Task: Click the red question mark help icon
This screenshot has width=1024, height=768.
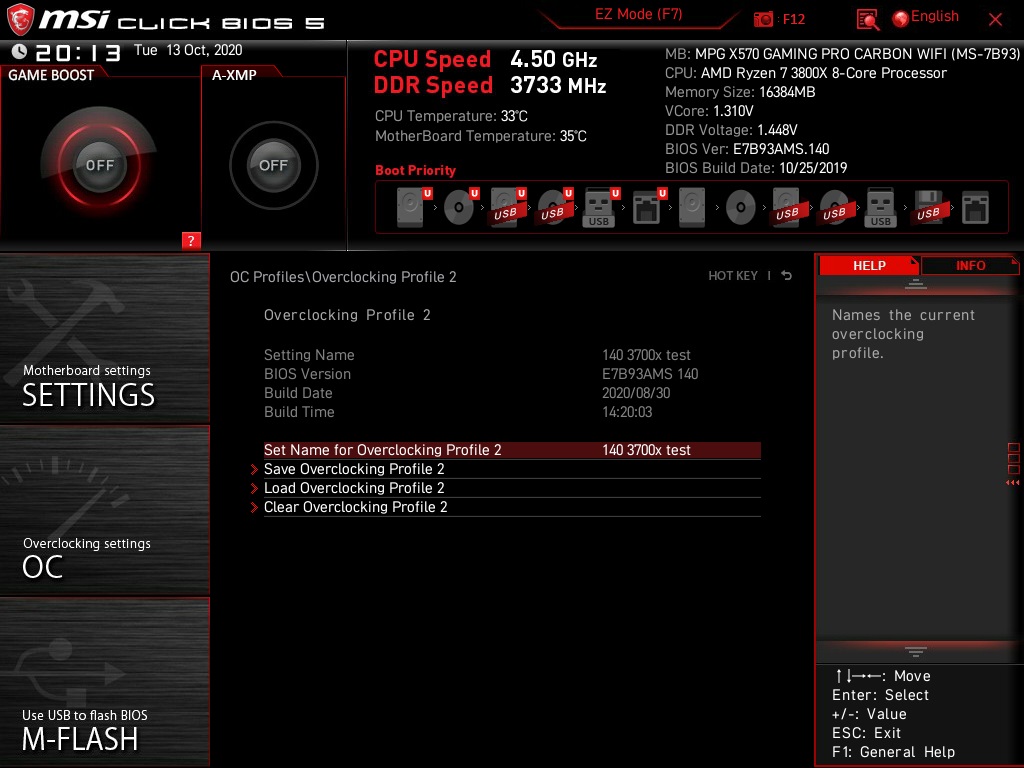Action: pos(191,240)
